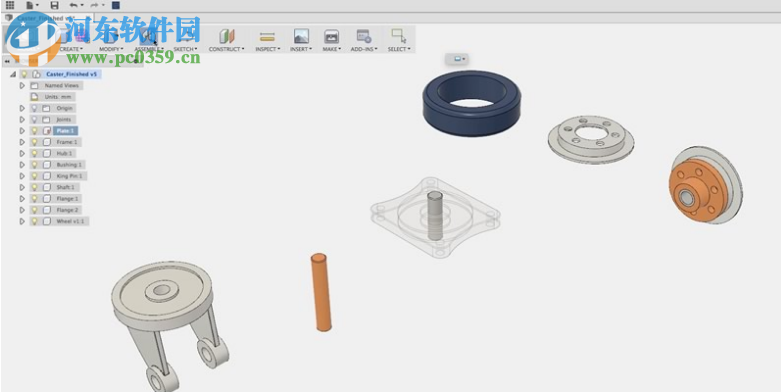This screenshot has height=392, width=781.
Task: Save the design with the disk icon
Action: 55,5
